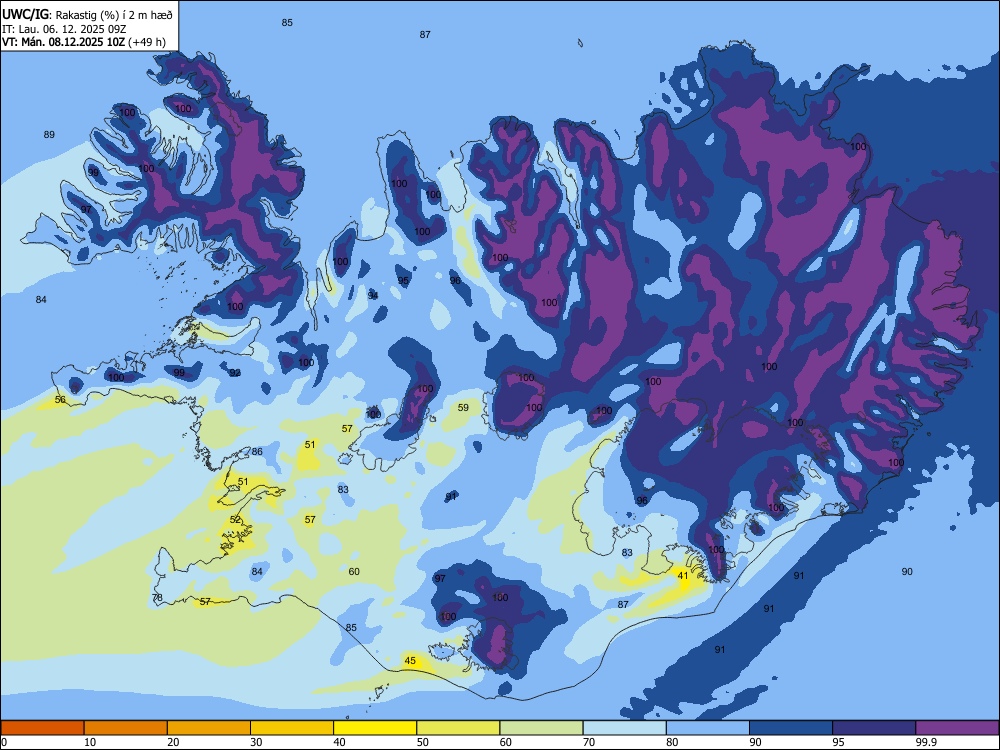Click the dark orange 0–10 legend swatch

click(42, 728)
